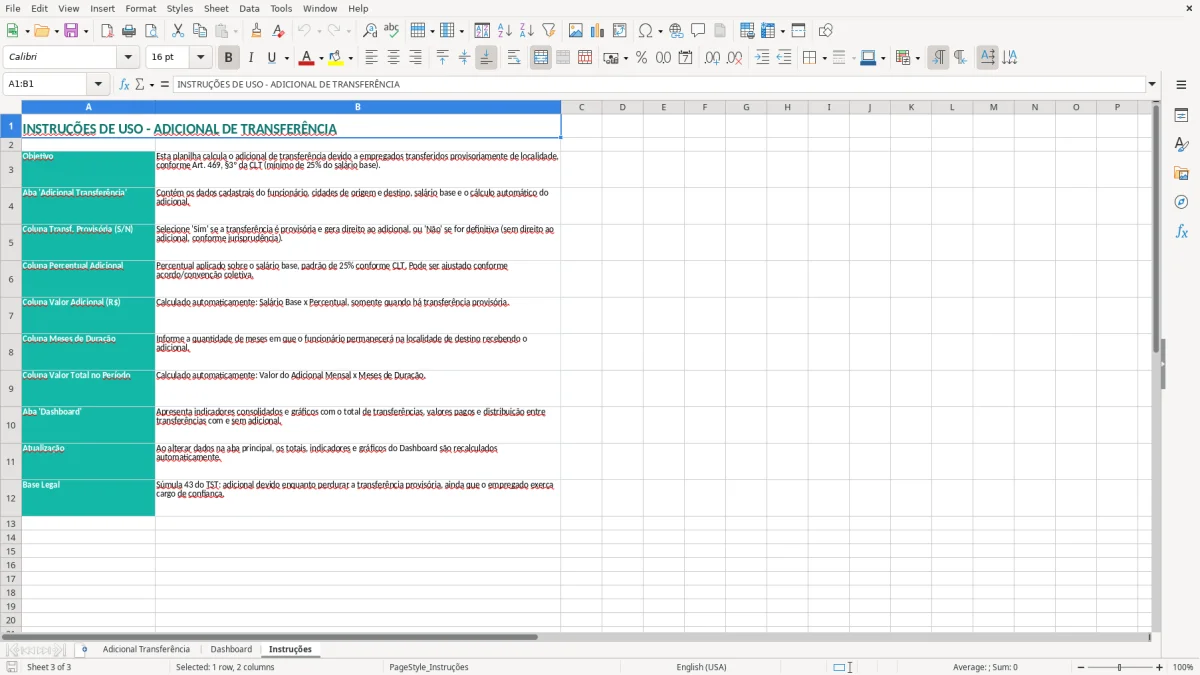Viewport: 1200px width, 675px height.
Task: Click the Add Decimal Place icon
Action: pos(712,58)
